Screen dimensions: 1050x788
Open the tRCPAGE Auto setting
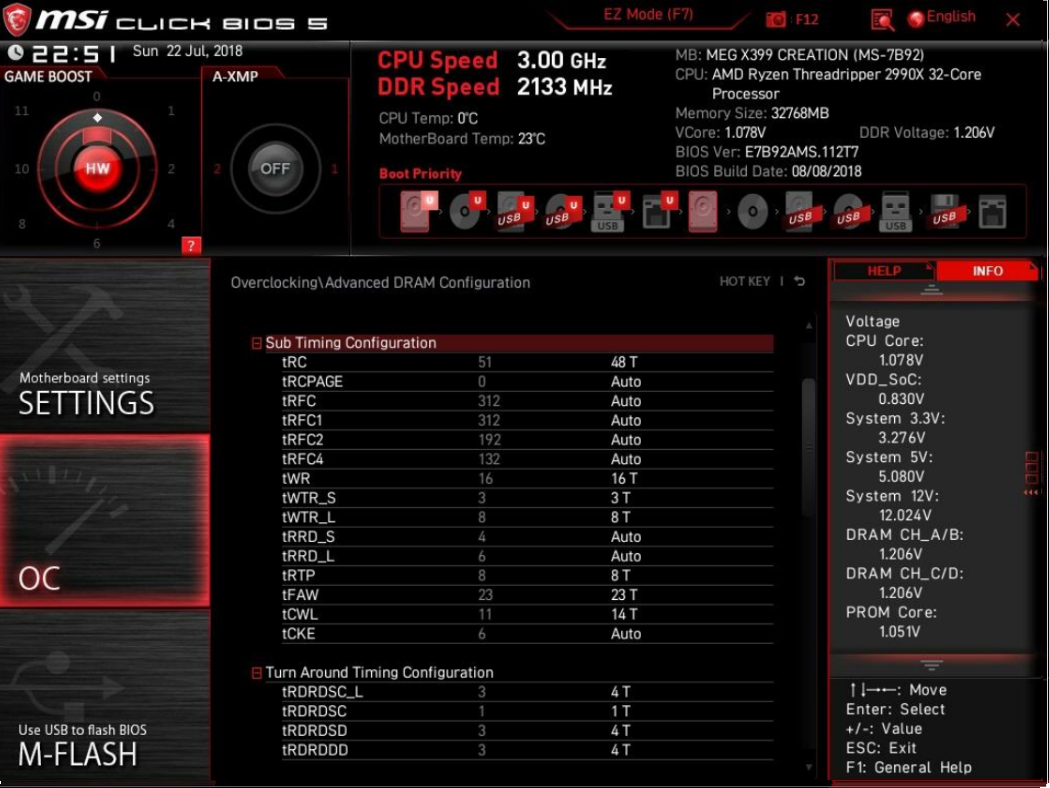(x=625, y=382)
